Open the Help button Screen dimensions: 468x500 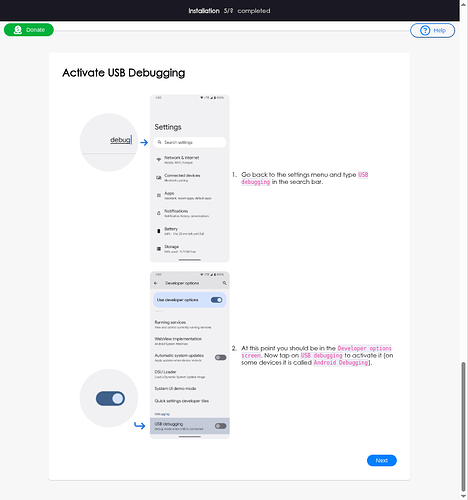[432, 31]
